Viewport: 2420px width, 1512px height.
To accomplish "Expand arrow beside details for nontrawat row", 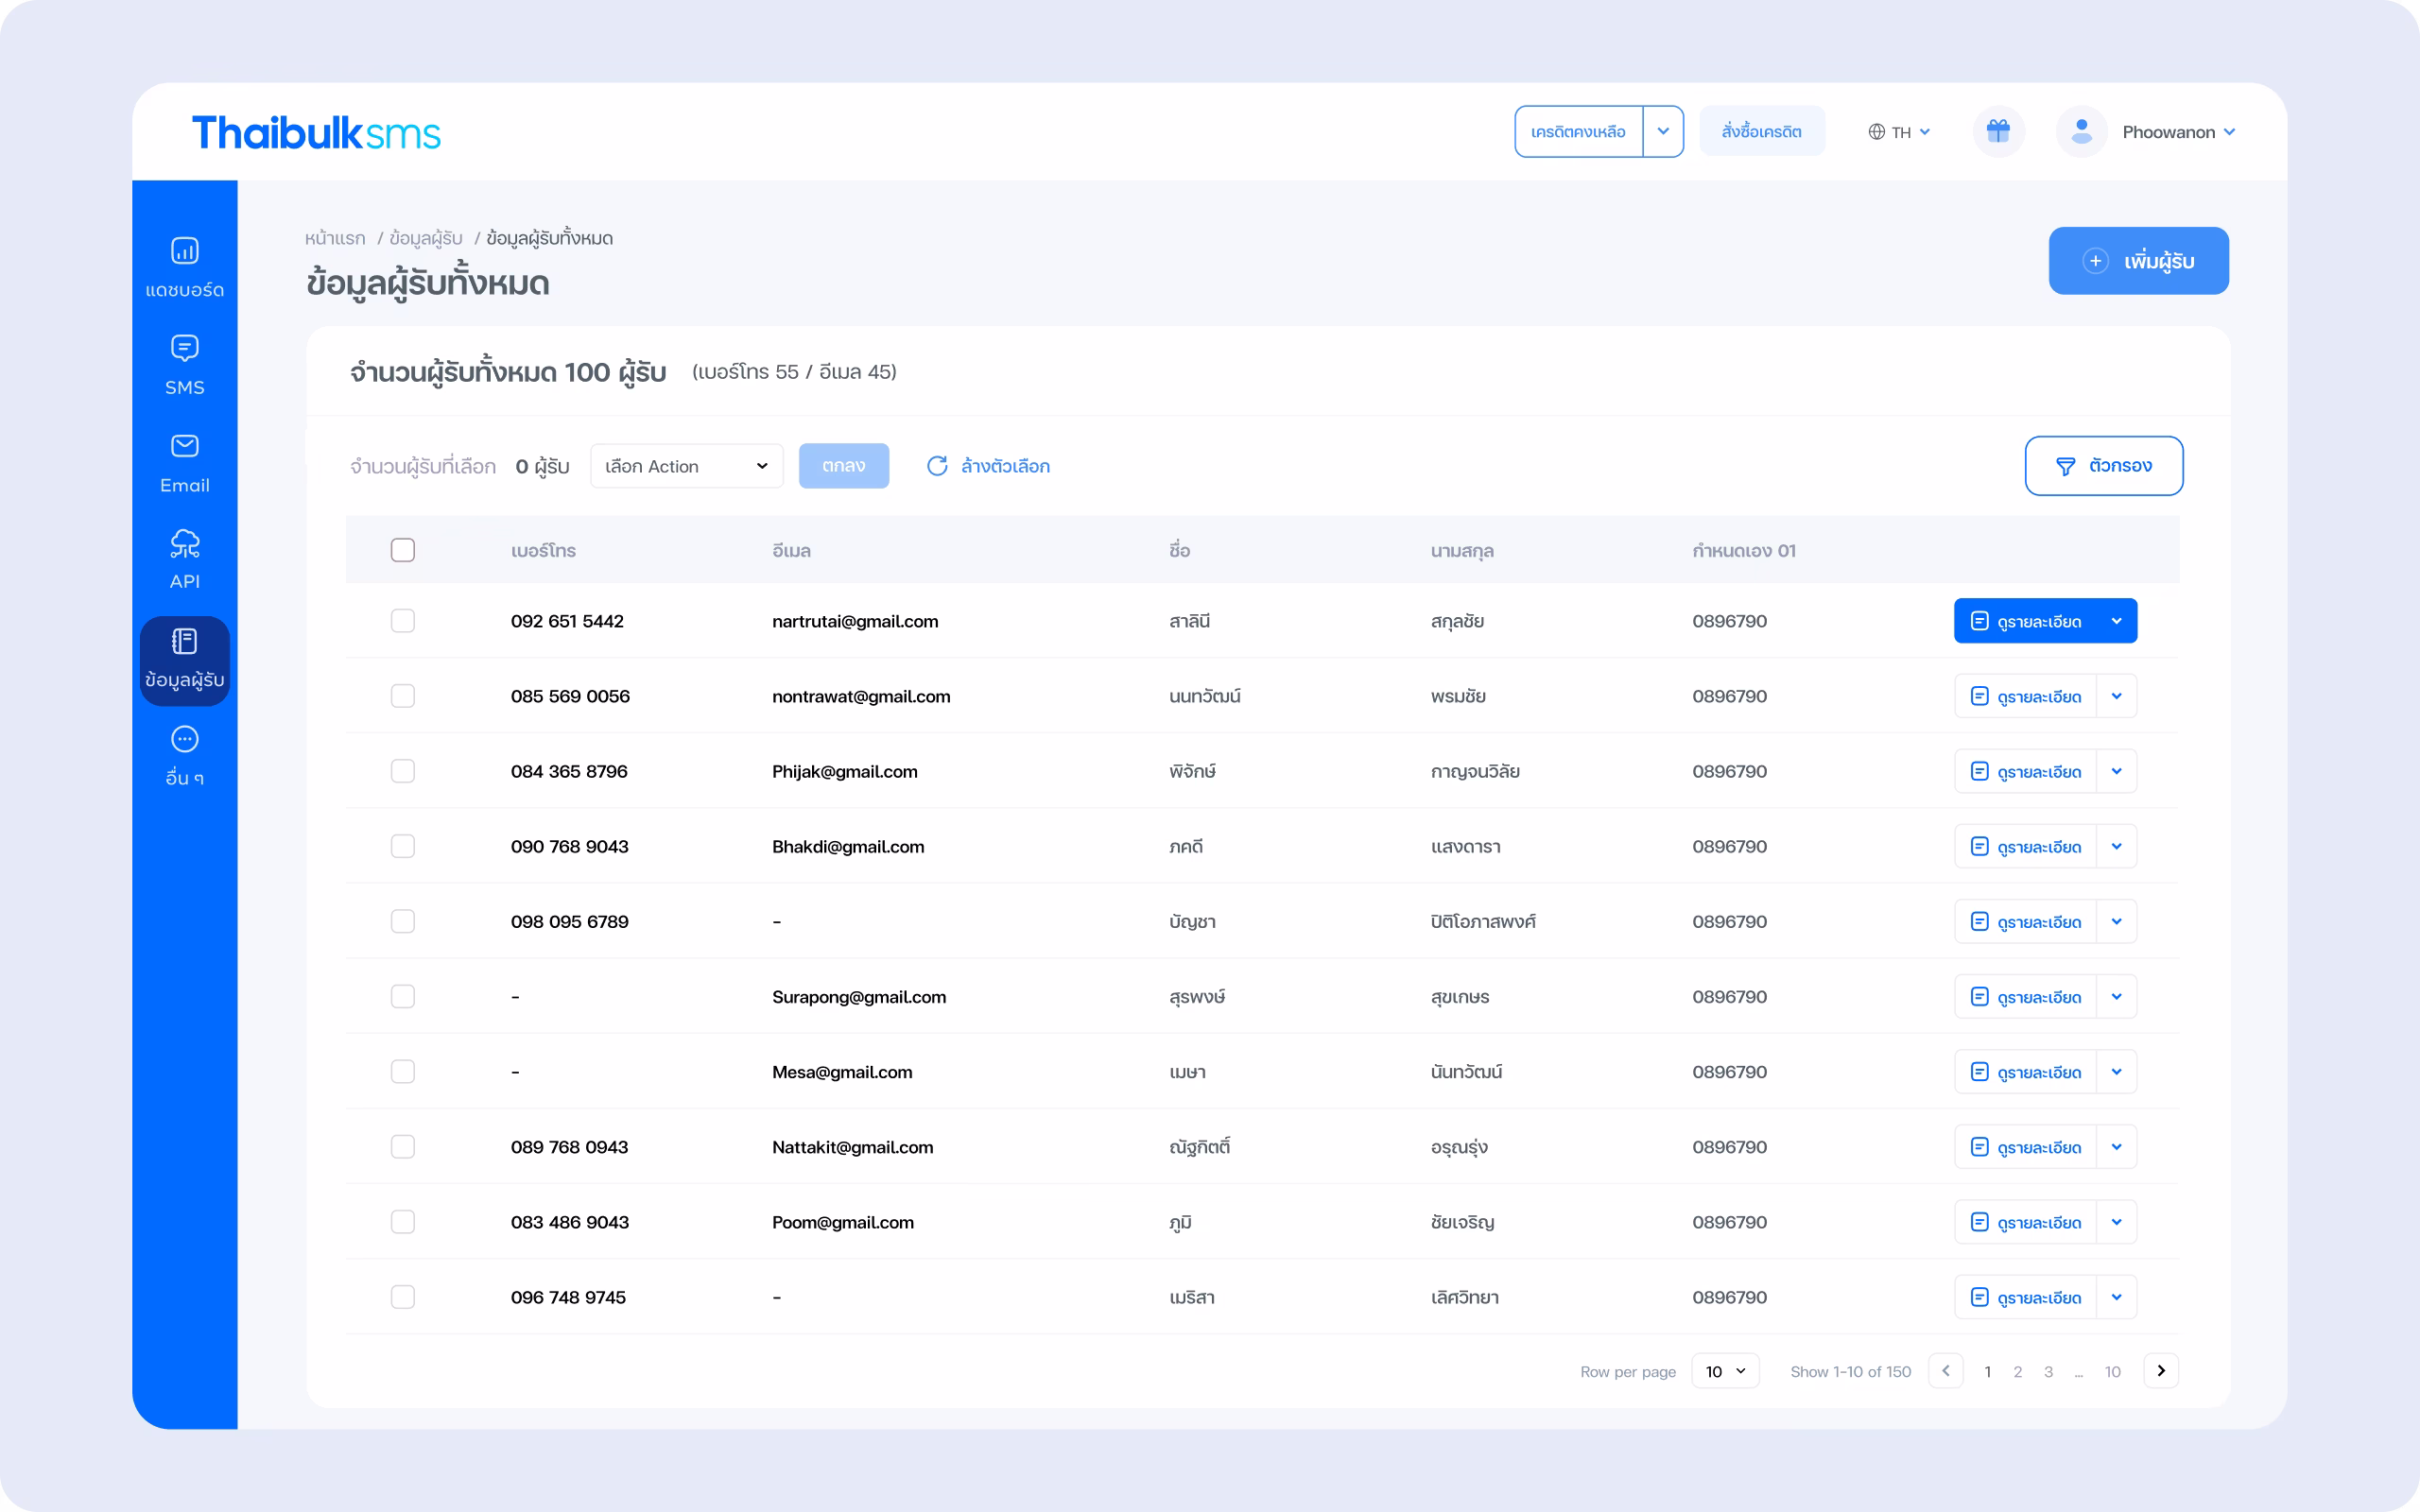I will (2116, 696).
